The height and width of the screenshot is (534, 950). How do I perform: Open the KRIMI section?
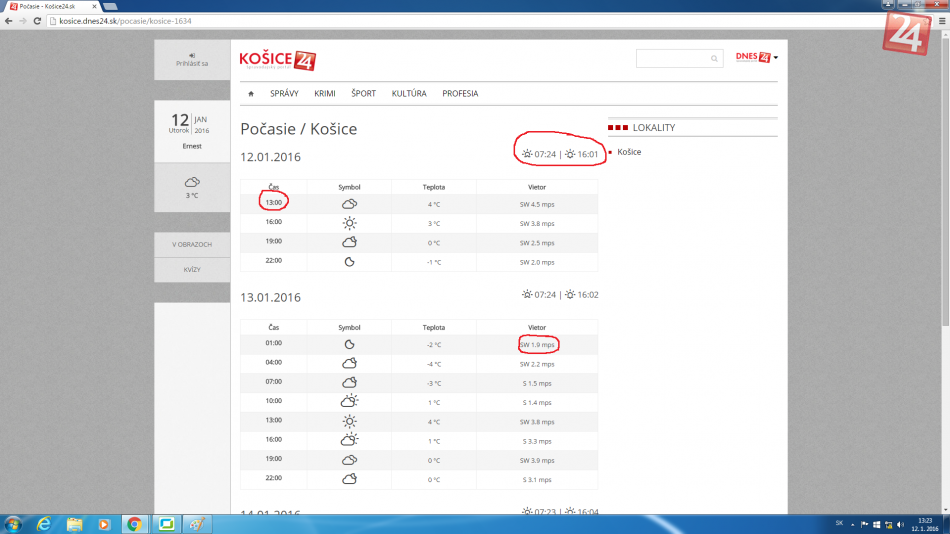pyautogui.click(x=324, y=94)
